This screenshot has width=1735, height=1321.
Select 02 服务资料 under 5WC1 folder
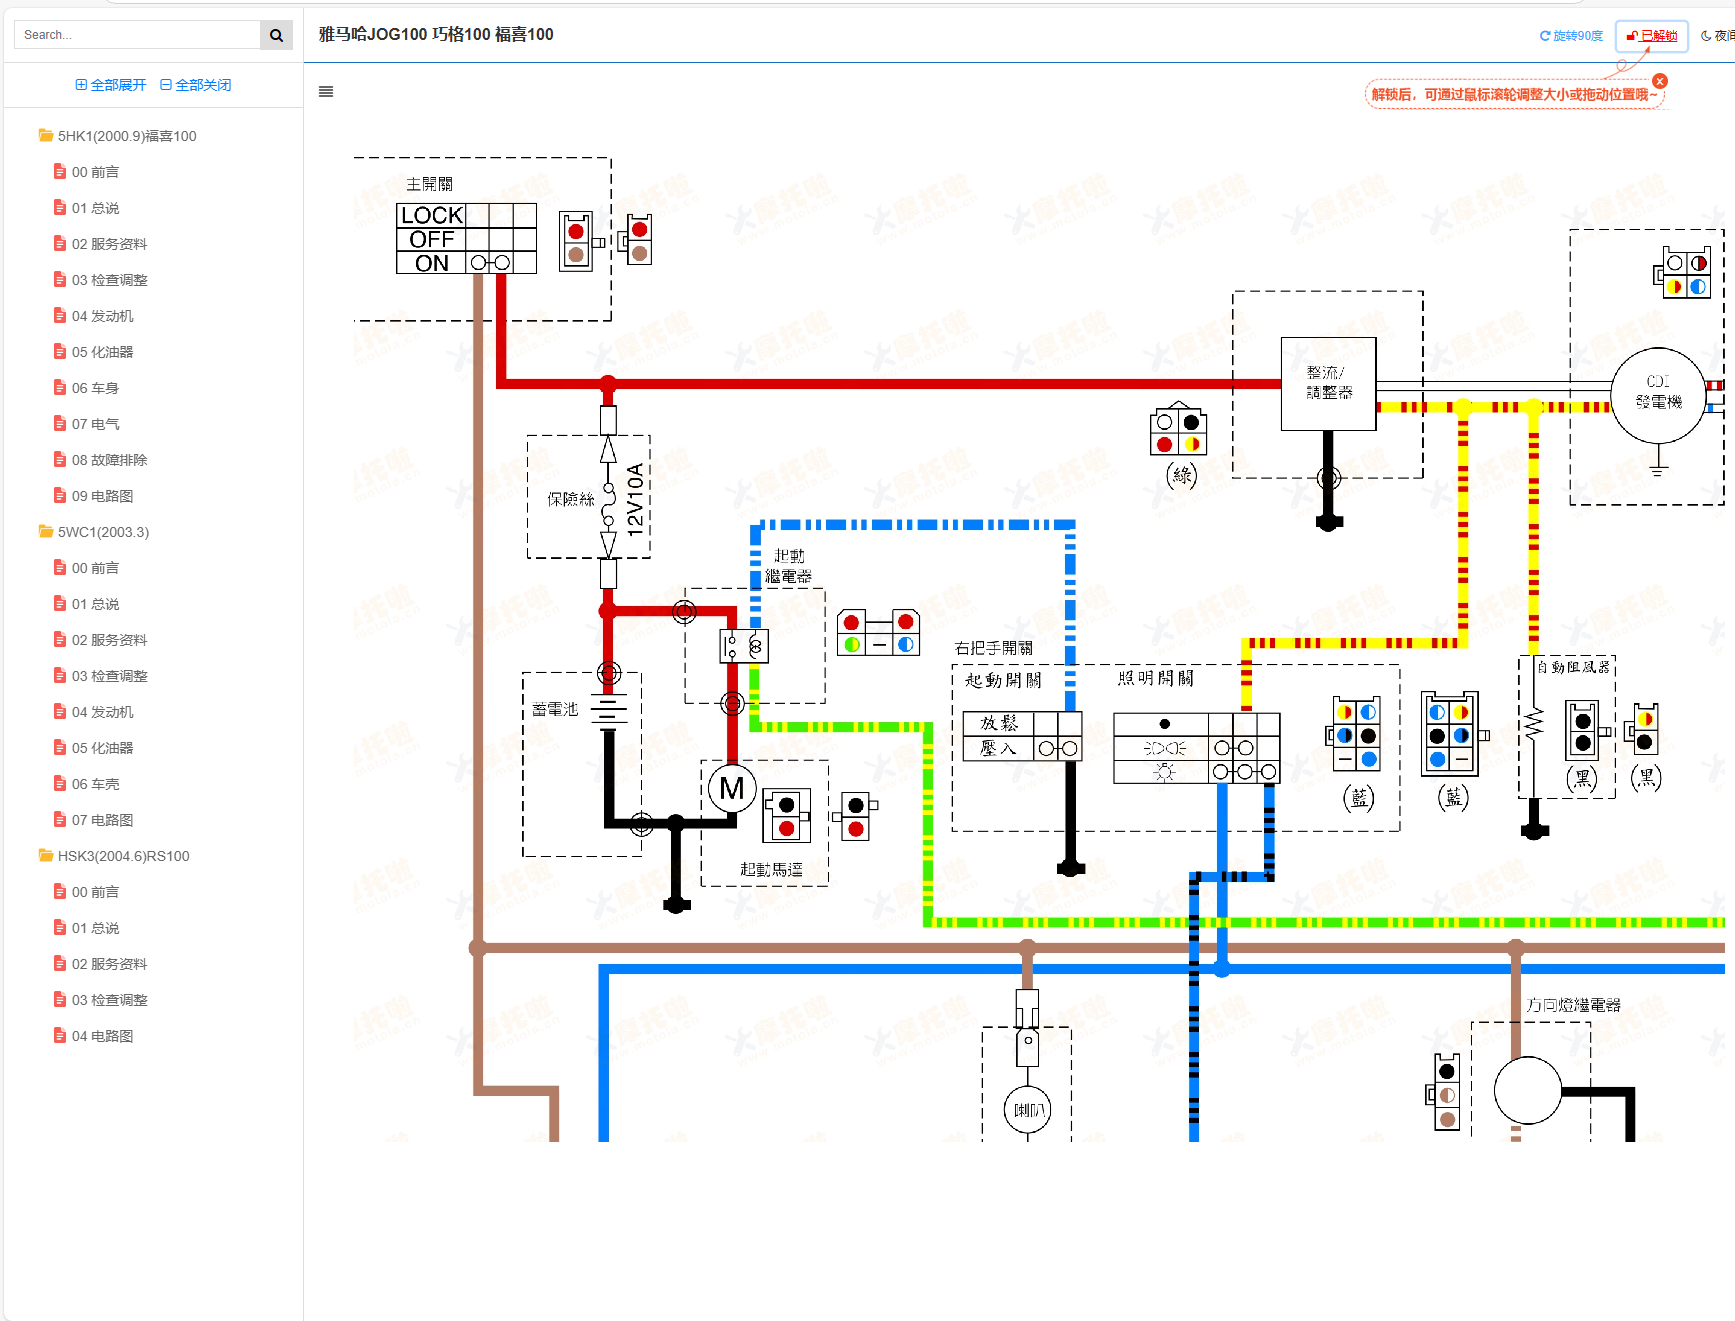coord(109,640)
